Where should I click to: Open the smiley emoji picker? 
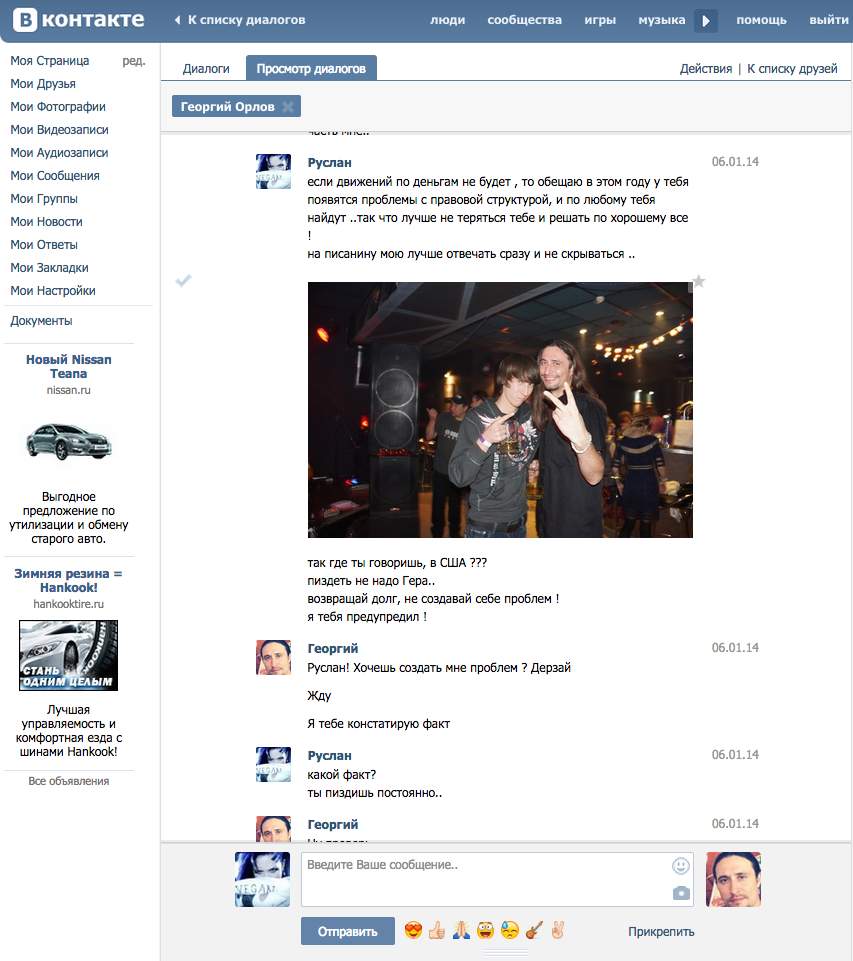681,866
